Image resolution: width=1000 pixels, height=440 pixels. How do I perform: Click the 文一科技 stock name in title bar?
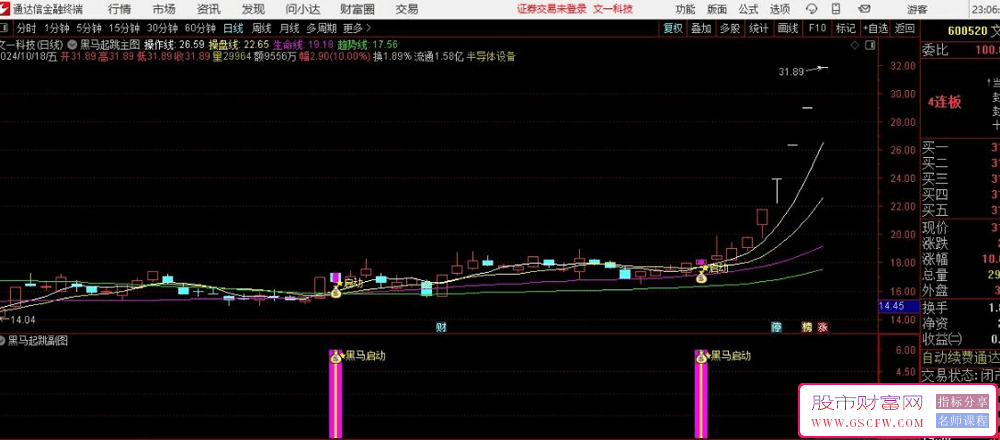[x=613, y=9]
